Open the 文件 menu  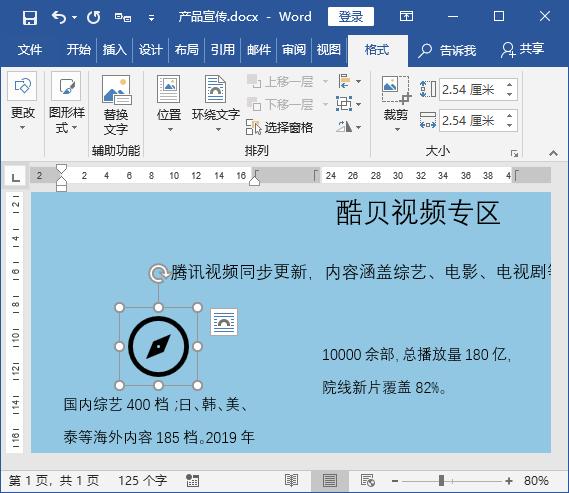tap(30, 49)
